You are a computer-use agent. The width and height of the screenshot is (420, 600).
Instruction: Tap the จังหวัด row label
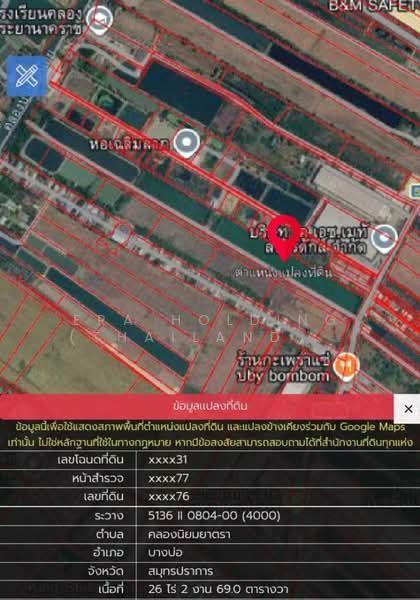(x=106, y=571)
